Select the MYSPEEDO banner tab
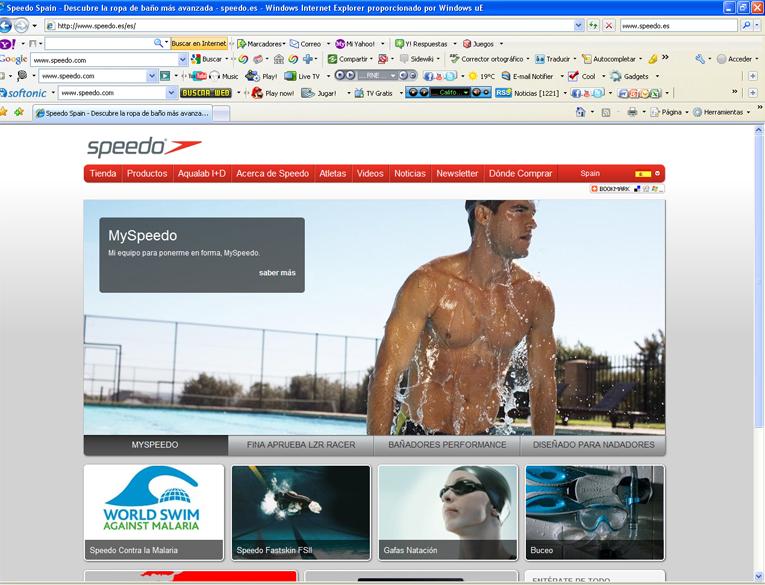Image resolution: width=765 pixels, height=585 pixels. click(155, 445)
